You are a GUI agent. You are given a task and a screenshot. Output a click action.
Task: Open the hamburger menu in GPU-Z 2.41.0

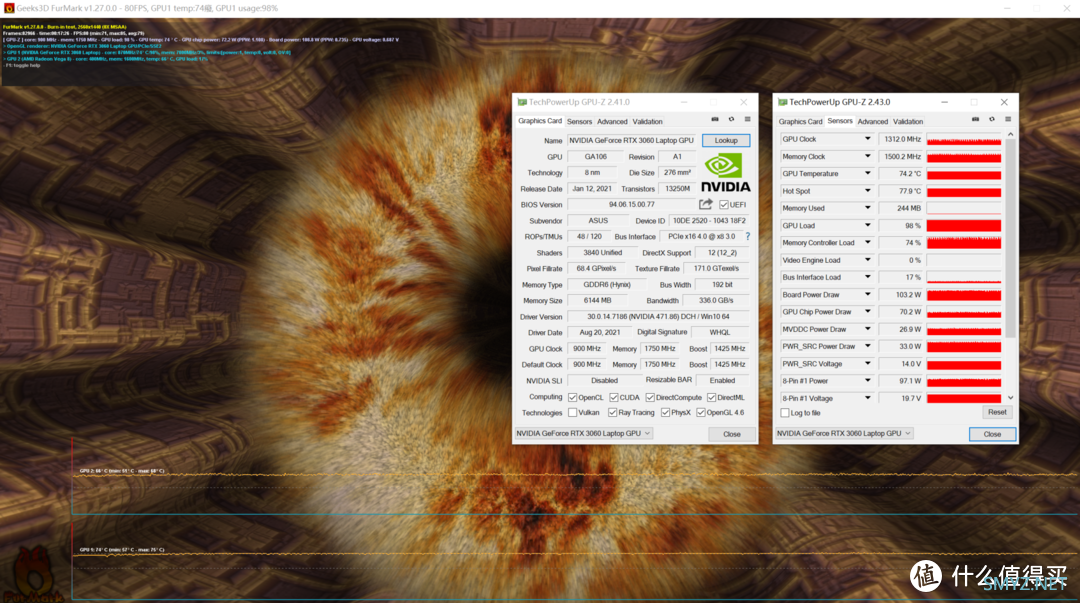[747, 120]
